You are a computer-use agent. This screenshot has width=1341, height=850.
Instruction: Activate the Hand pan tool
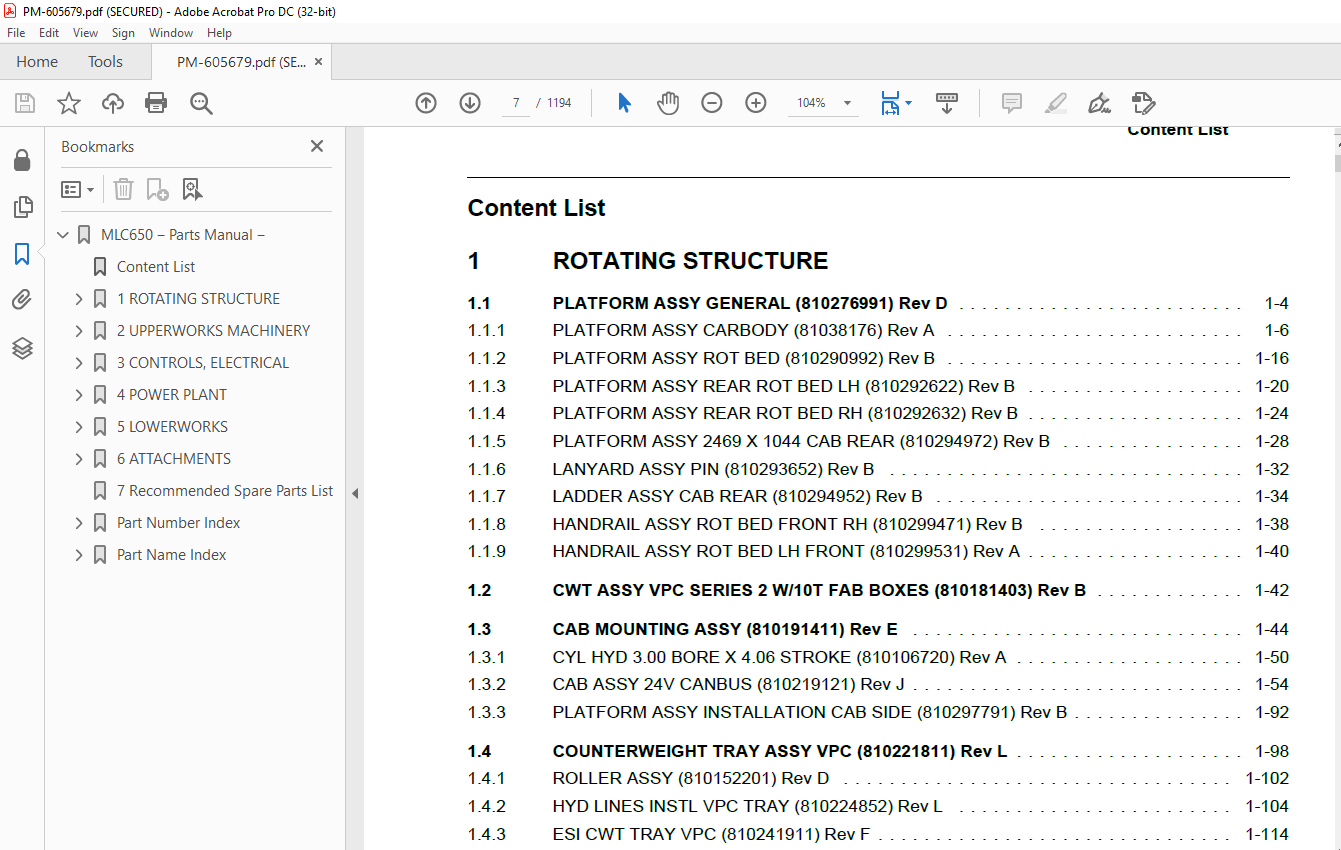668,103
